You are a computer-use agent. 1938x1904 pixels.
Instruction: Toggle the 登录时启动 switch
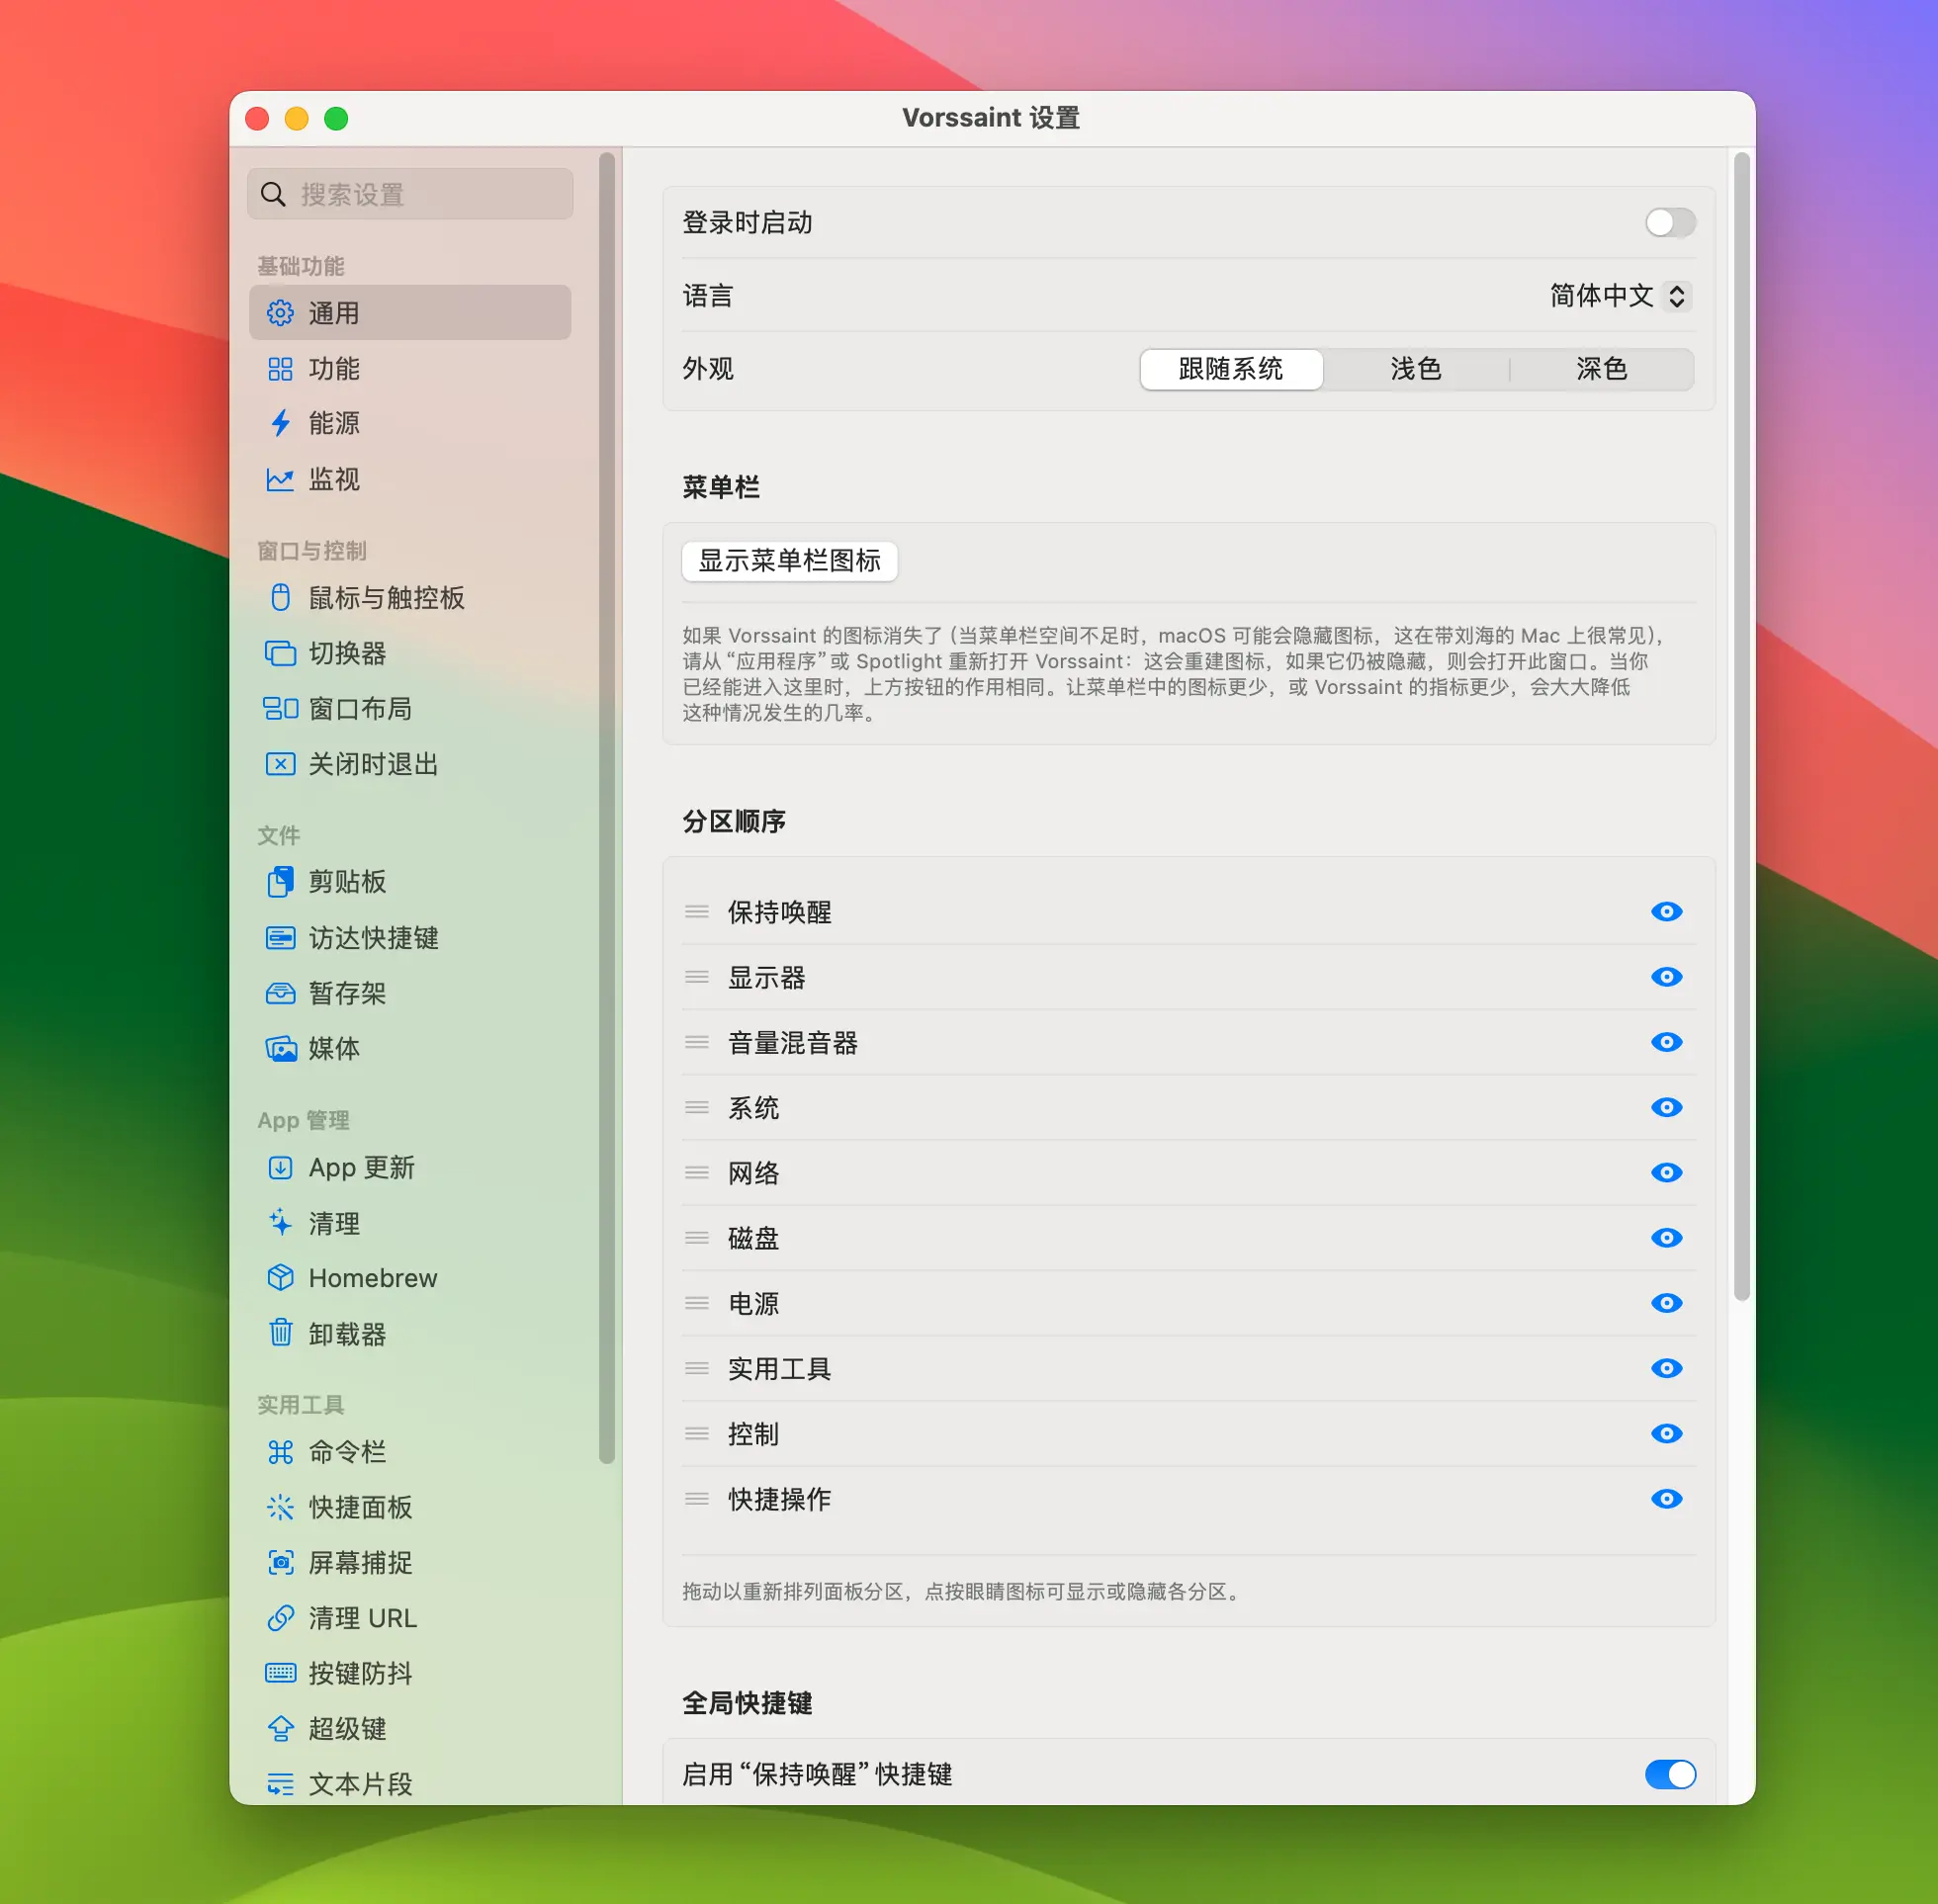[x=1670, y=223]
